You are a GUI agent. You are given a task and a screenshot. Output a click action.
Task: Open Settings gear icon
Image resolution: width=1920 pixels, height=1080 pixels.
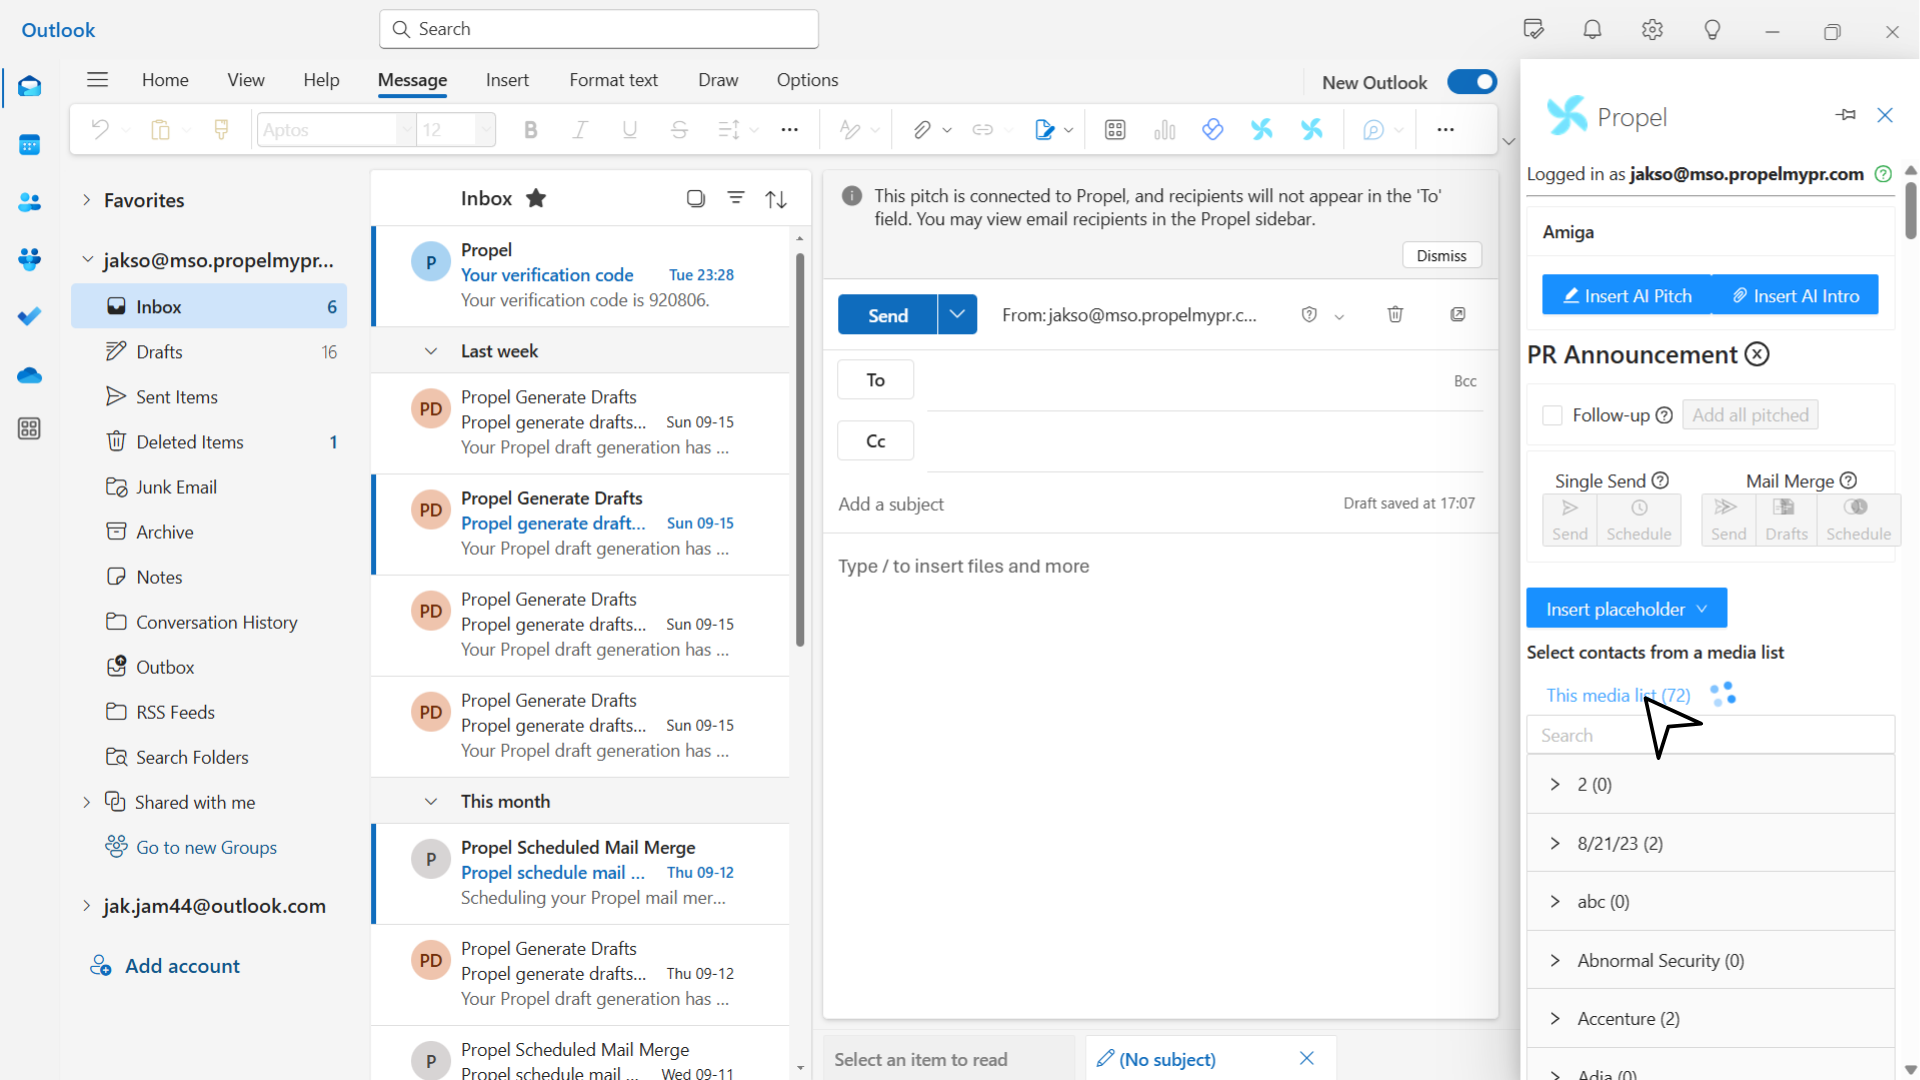[x=1652, y=30]
